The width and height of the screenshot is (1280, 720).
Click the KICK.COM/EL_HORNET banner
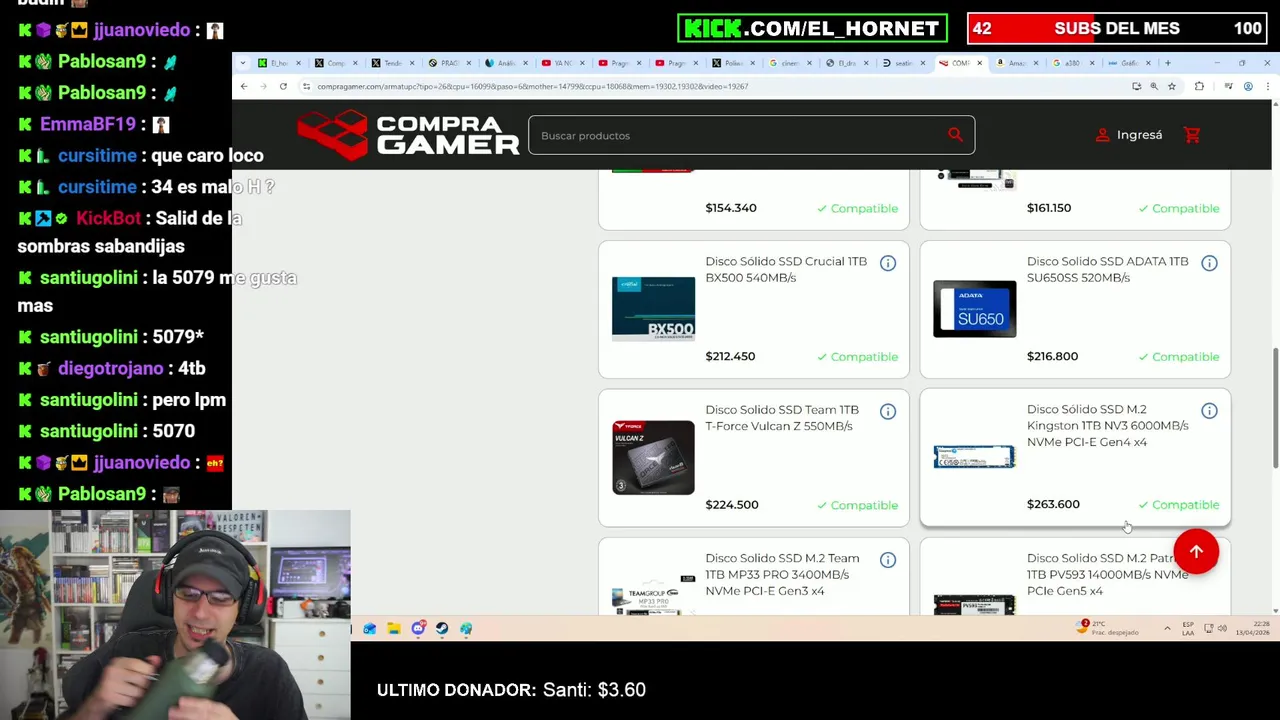[x=812, y=28]
